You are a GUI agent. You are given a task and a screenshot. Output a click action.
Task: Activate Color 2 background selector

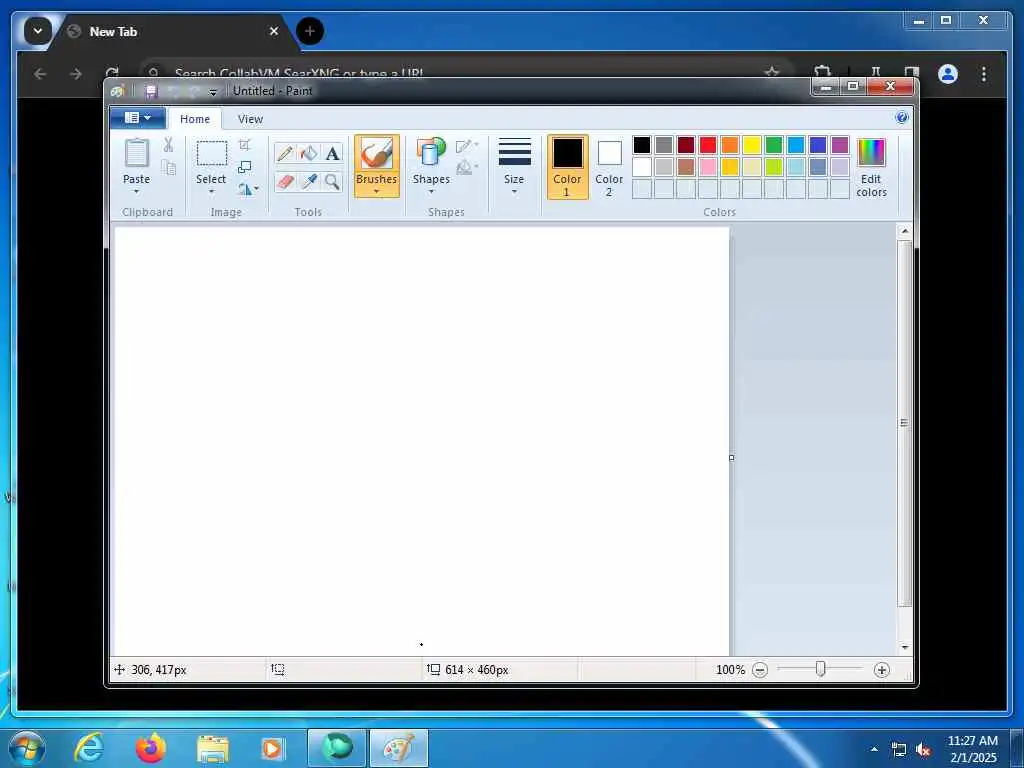pos(609,167)
